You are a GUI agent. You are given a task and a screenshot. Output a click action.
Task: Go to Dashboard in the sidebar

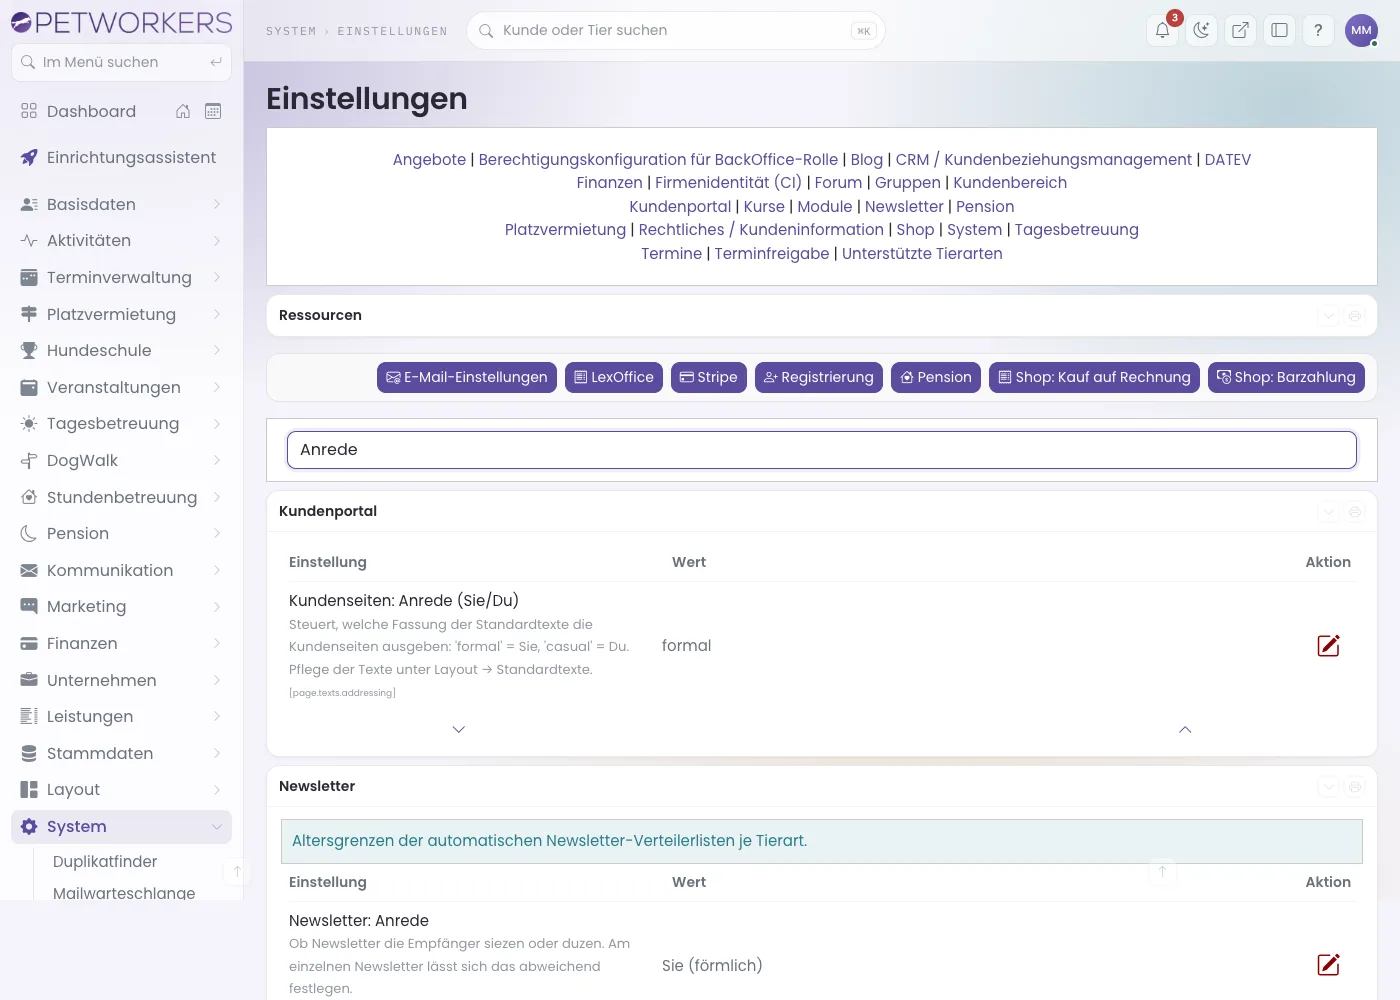pyautogui.click(x=91, y=111)
